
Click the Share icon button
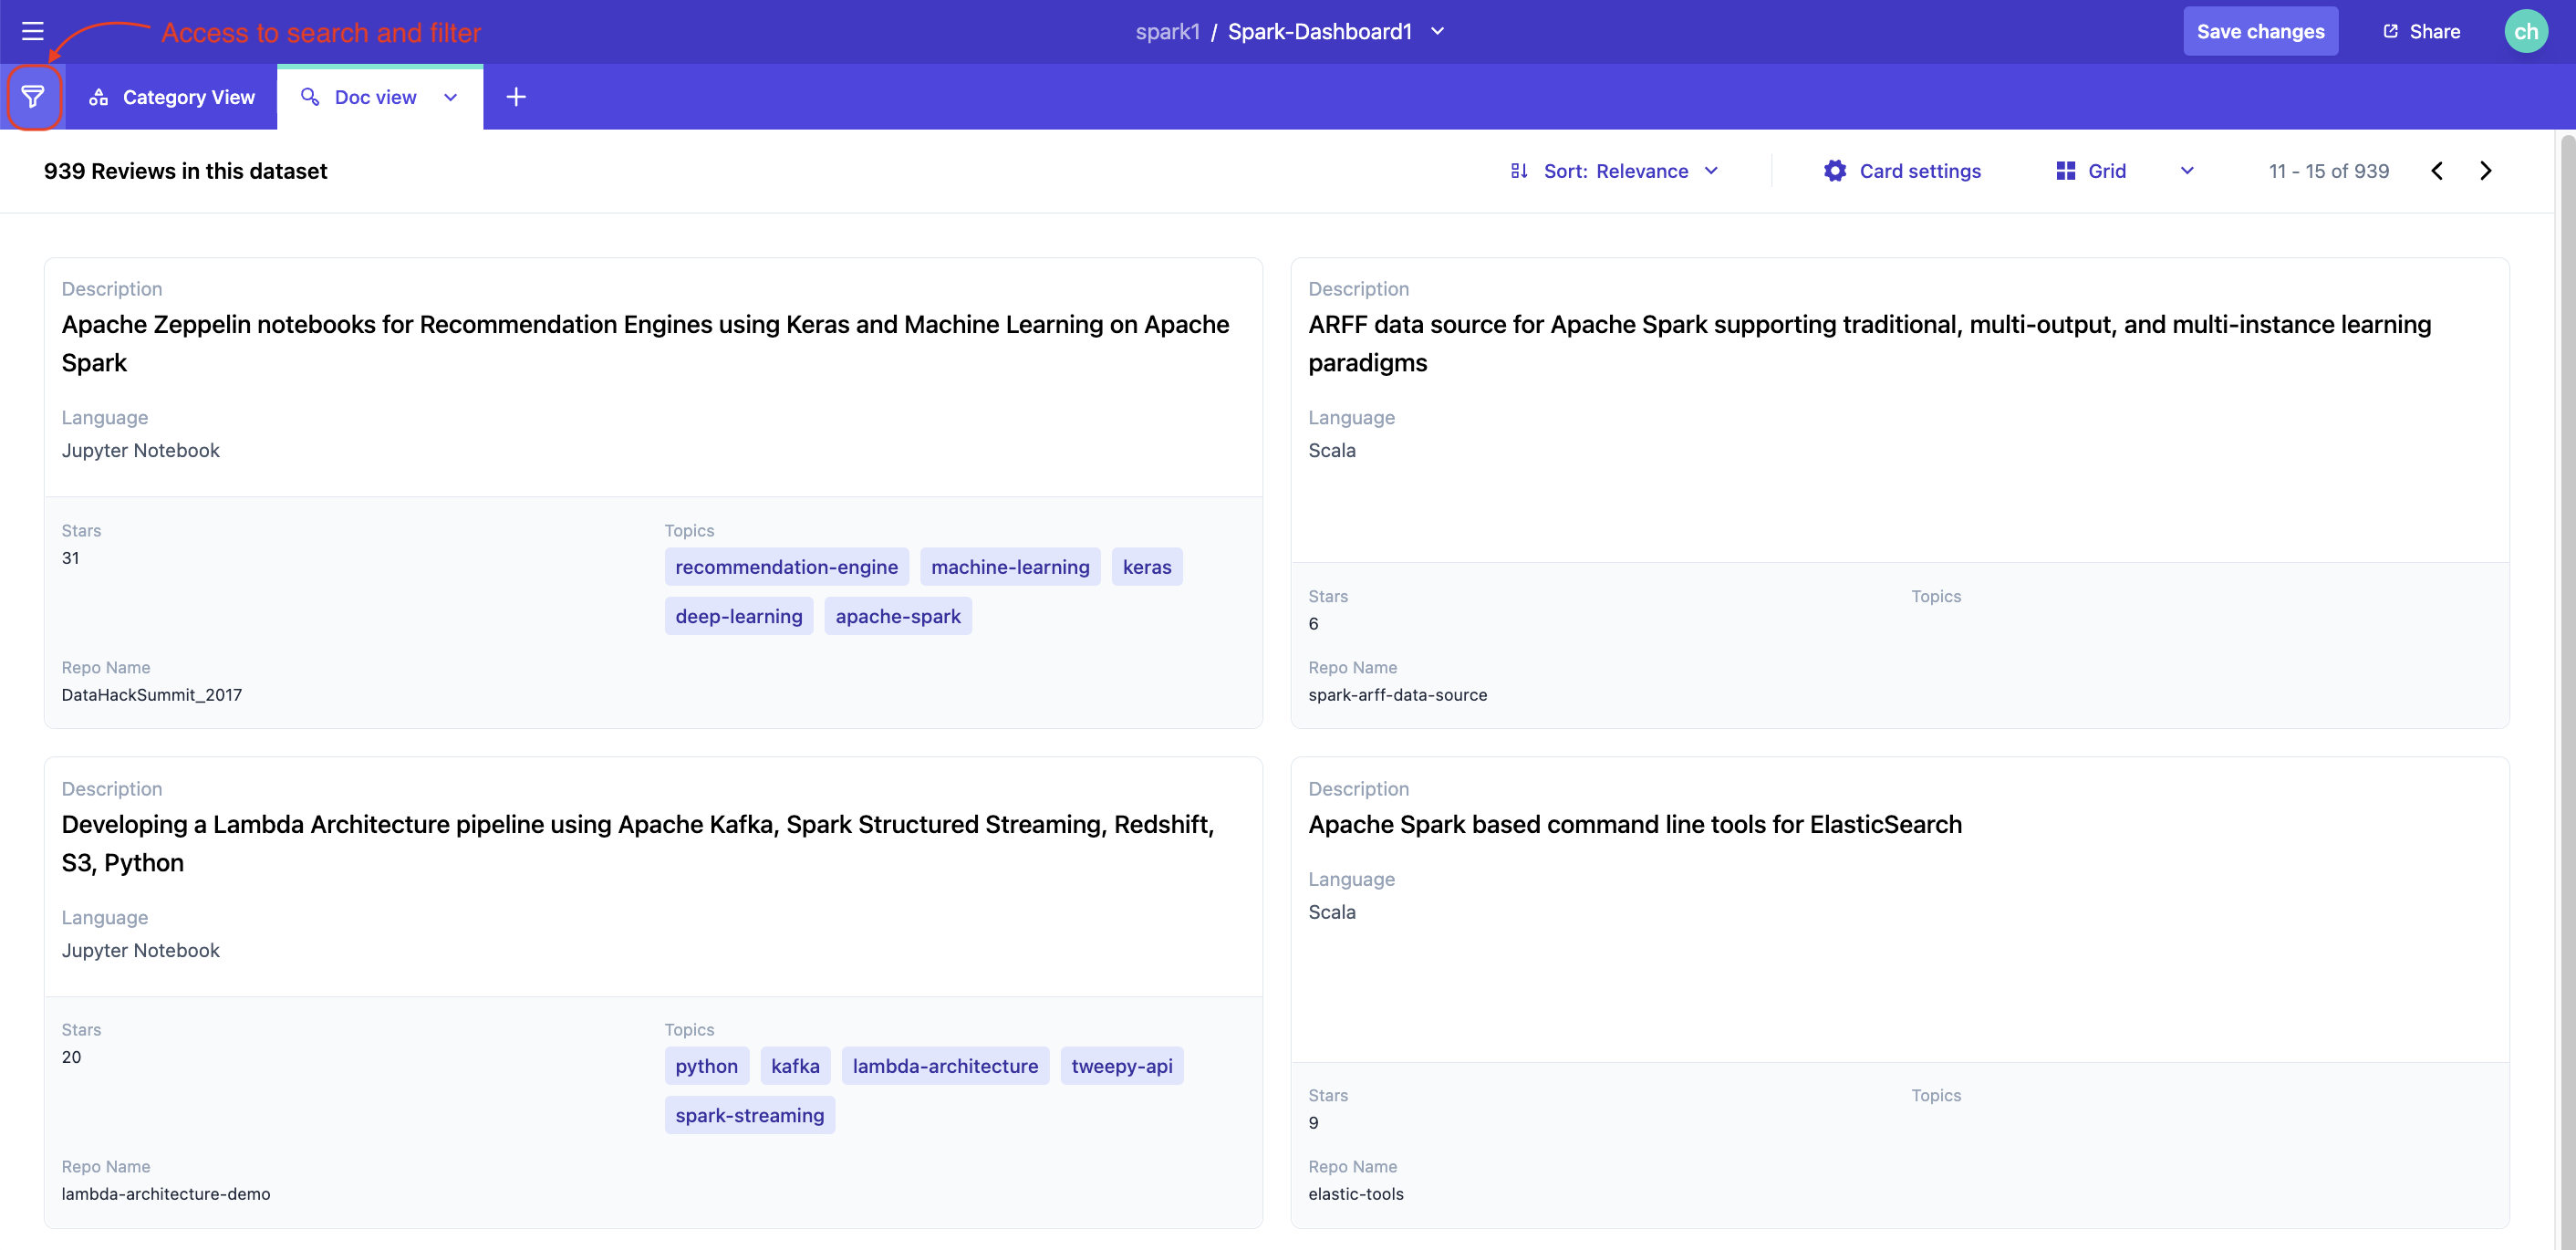[x=2421, y=31]
